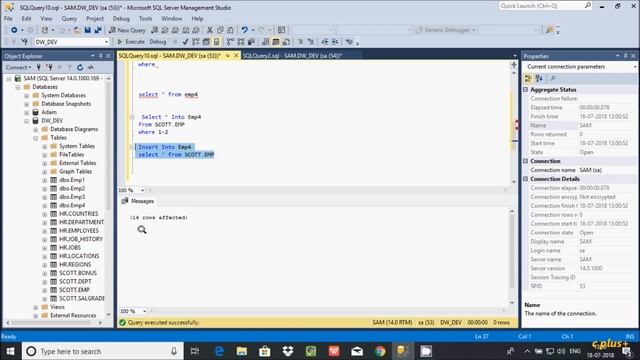The height and width of the screenshot is (360, 640).
Task: Open File Explorer from the taskbar
Action: (x=242, y=351)
